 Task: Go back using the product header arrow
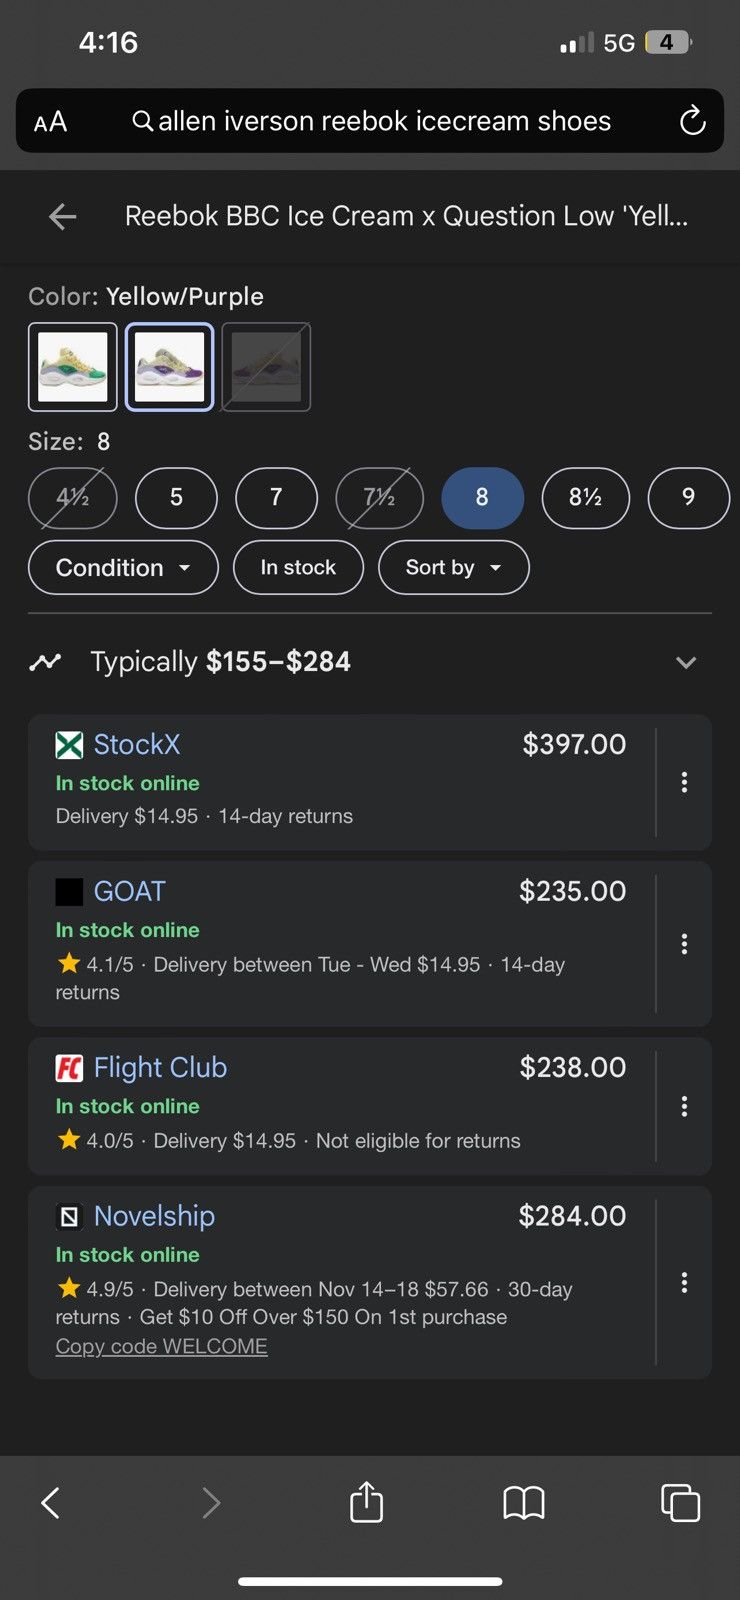tap(62, 216)
